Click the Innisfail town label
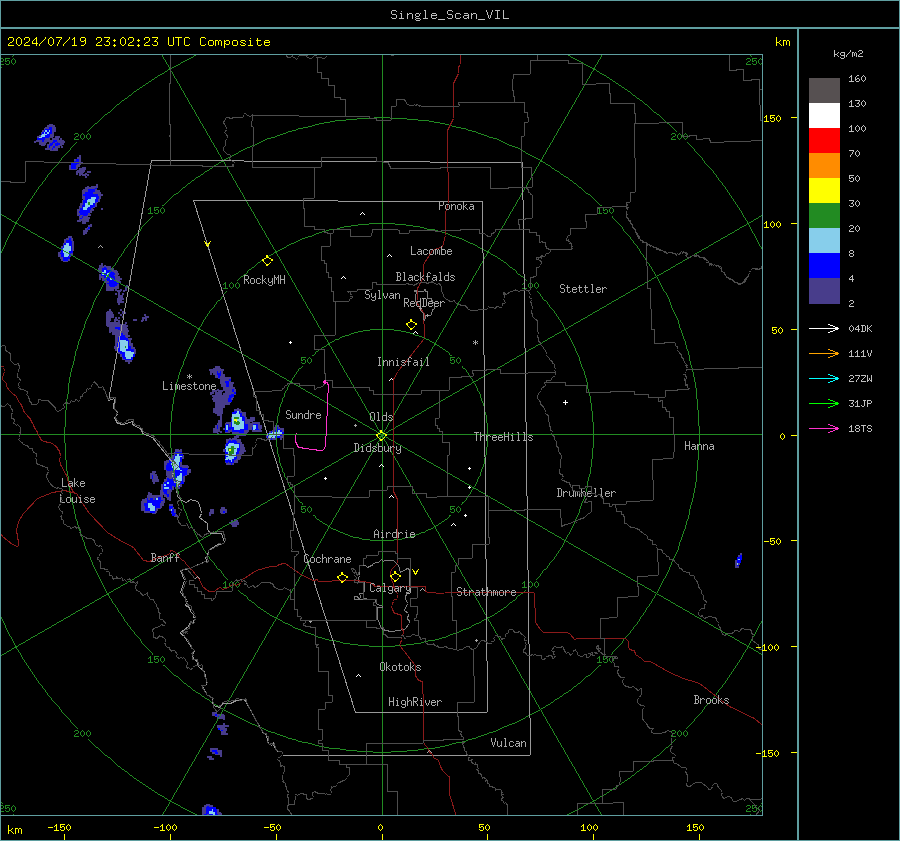900x841 pixels. click(403, 362)
